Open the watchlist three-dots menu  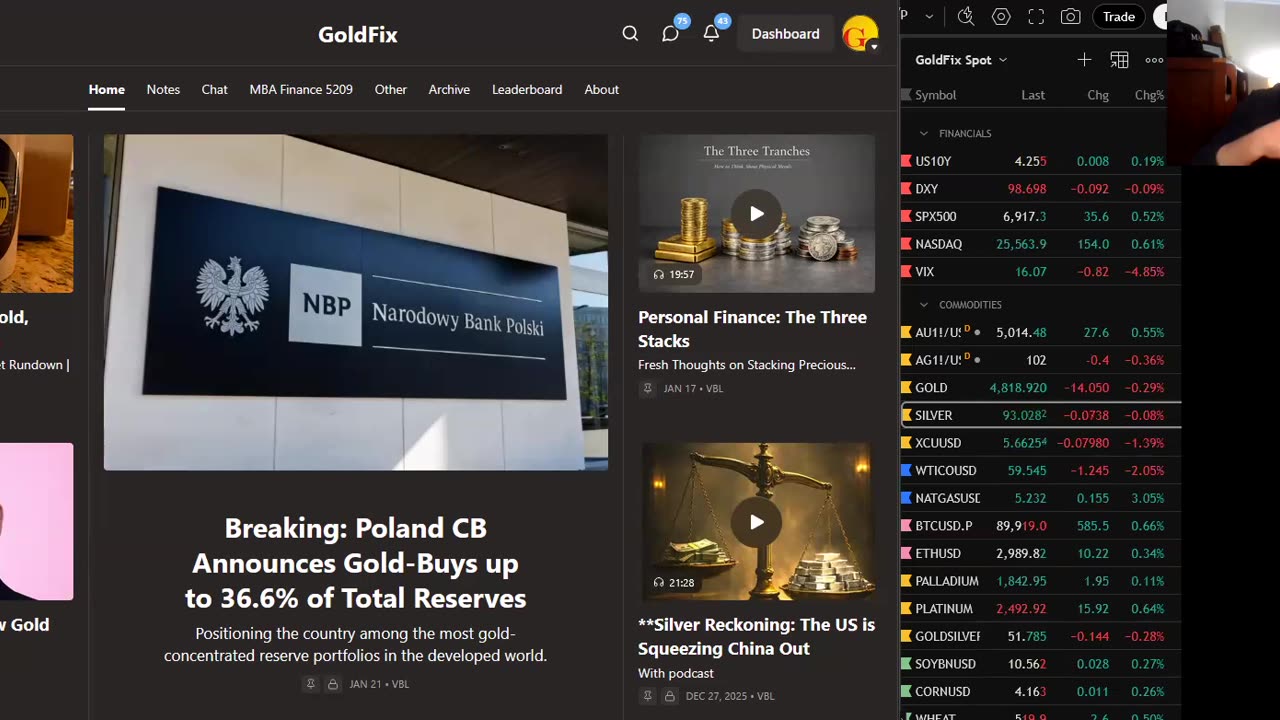pyautogui.click(x=1154, y=60)
